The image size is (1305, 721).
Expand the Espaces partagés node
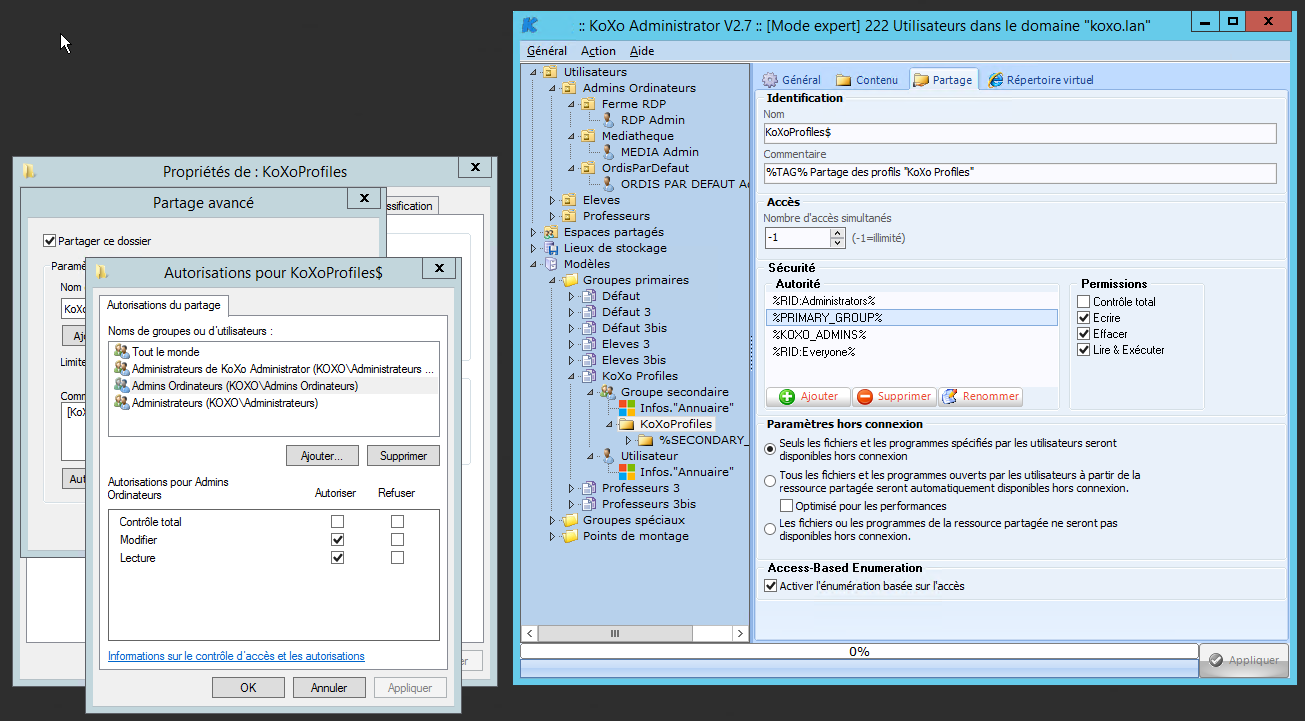tap(534, 232)
